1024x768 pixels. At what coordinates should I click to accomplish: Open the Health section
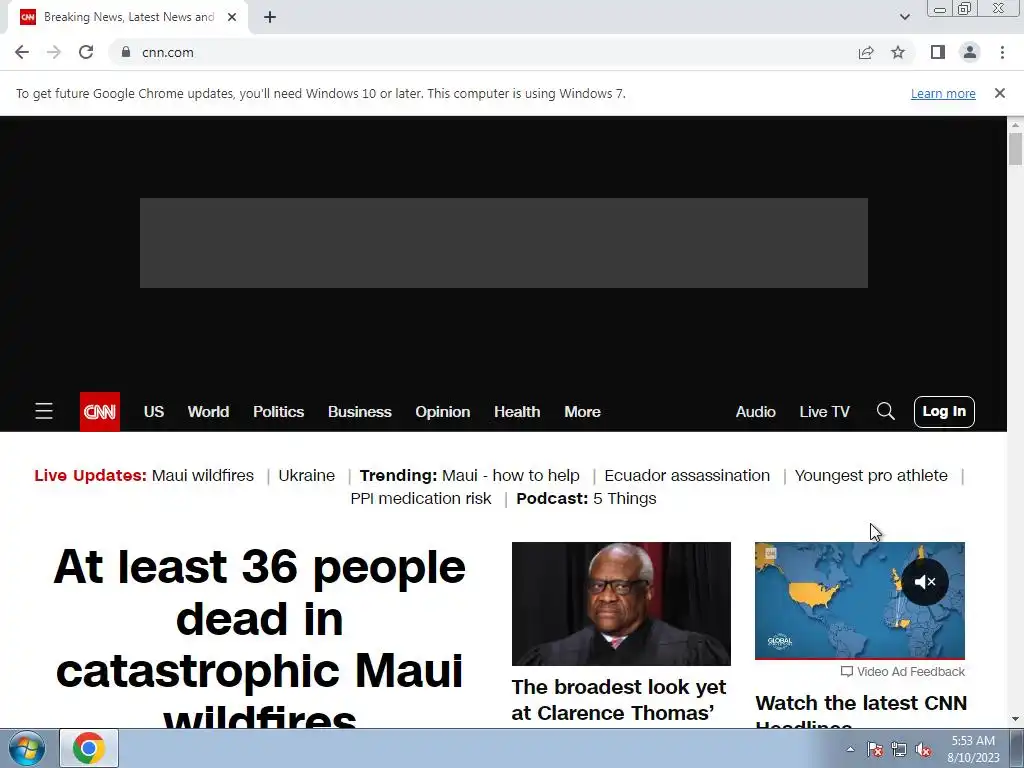click(x=517, y=411)
